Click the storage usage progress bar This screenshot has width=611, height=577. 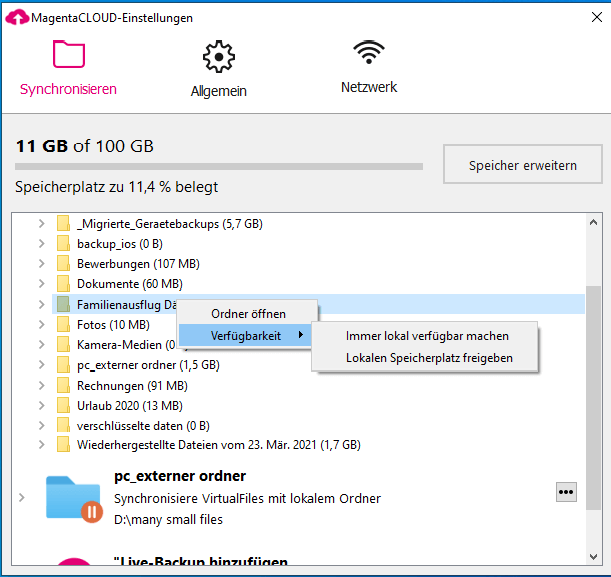tap(219, 166)
